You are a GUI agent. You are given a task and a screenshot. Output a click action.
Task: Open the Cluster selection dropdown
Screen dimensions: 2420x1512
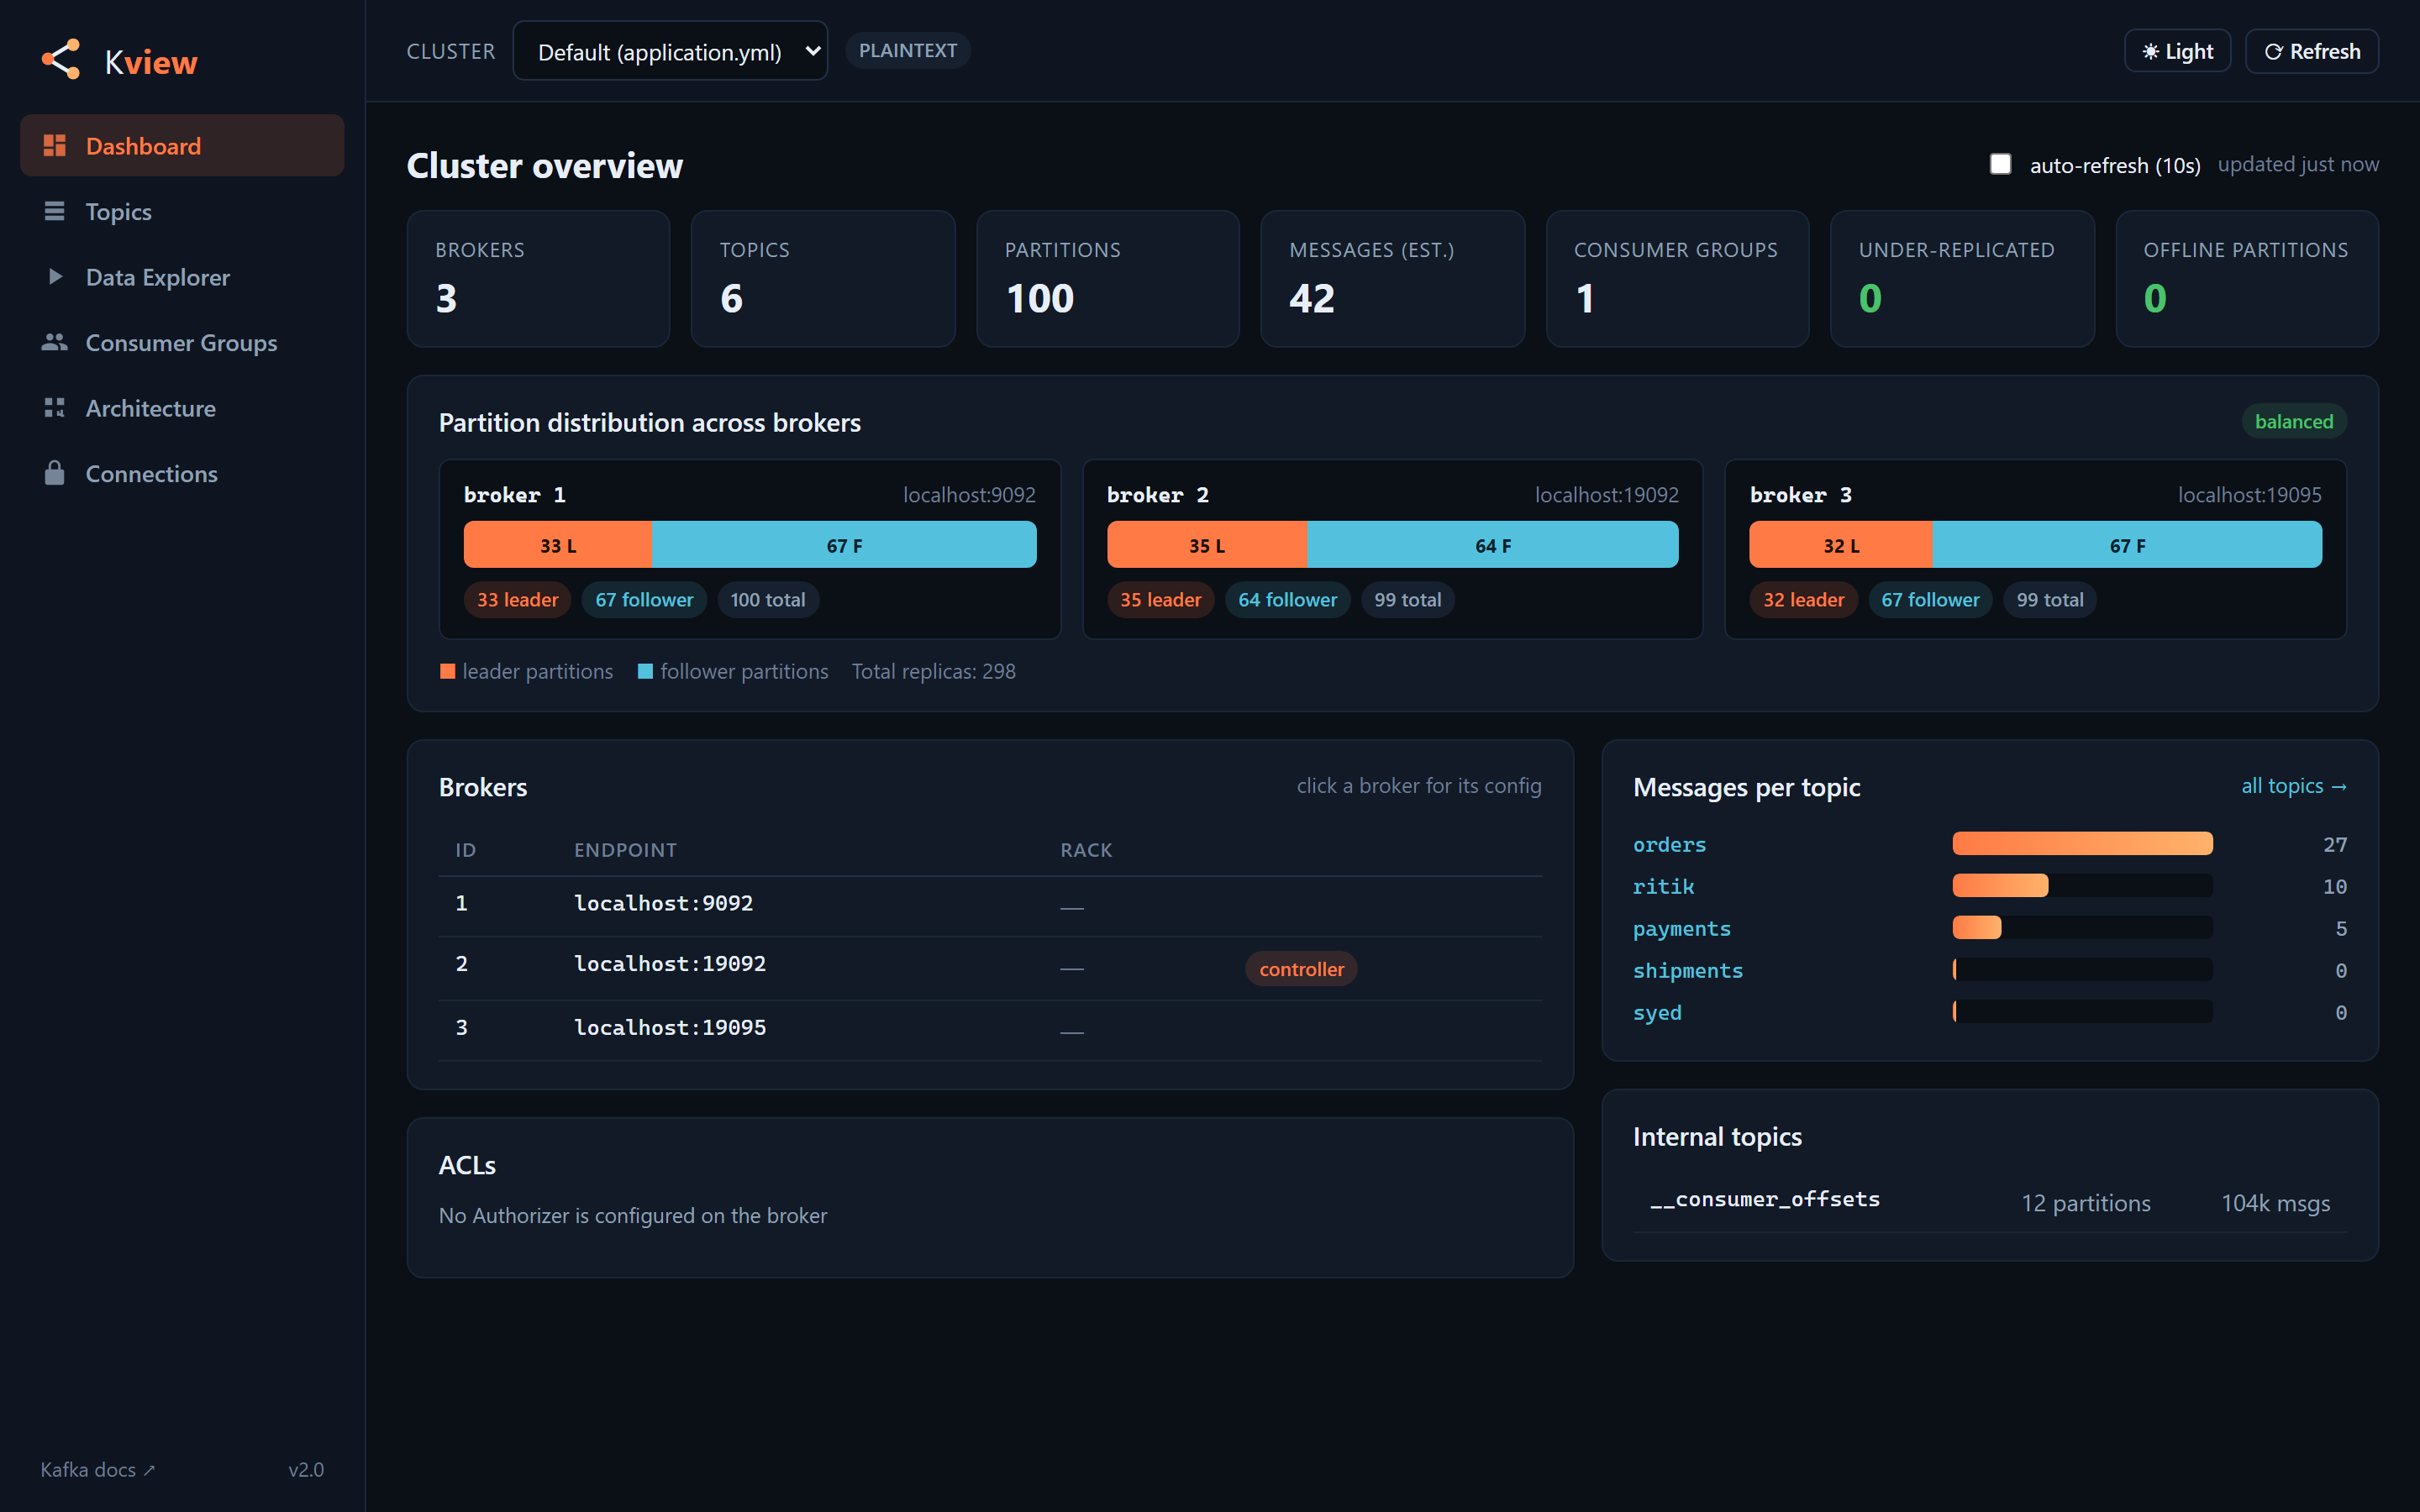[x=670, y=51]
